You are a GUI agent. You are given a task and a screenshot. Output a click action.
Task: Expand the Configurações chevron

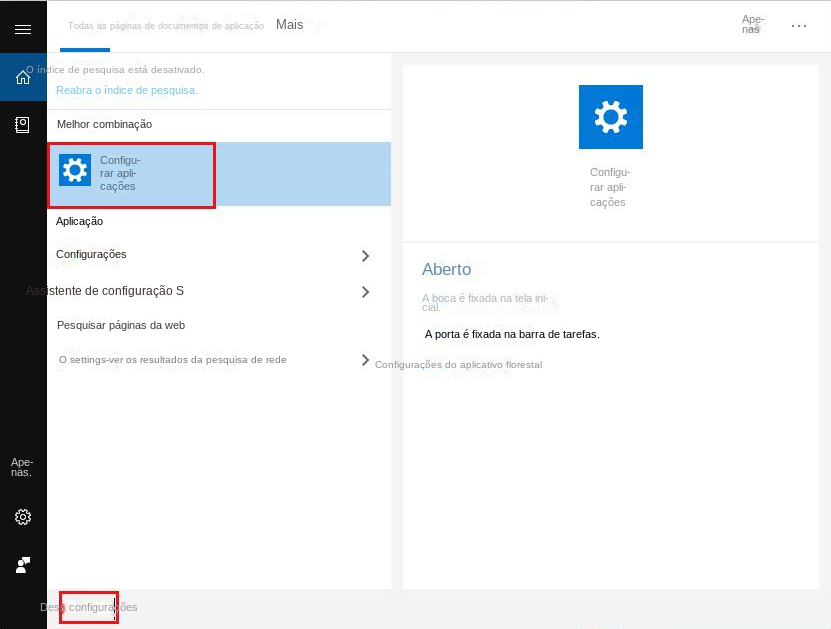366,255
